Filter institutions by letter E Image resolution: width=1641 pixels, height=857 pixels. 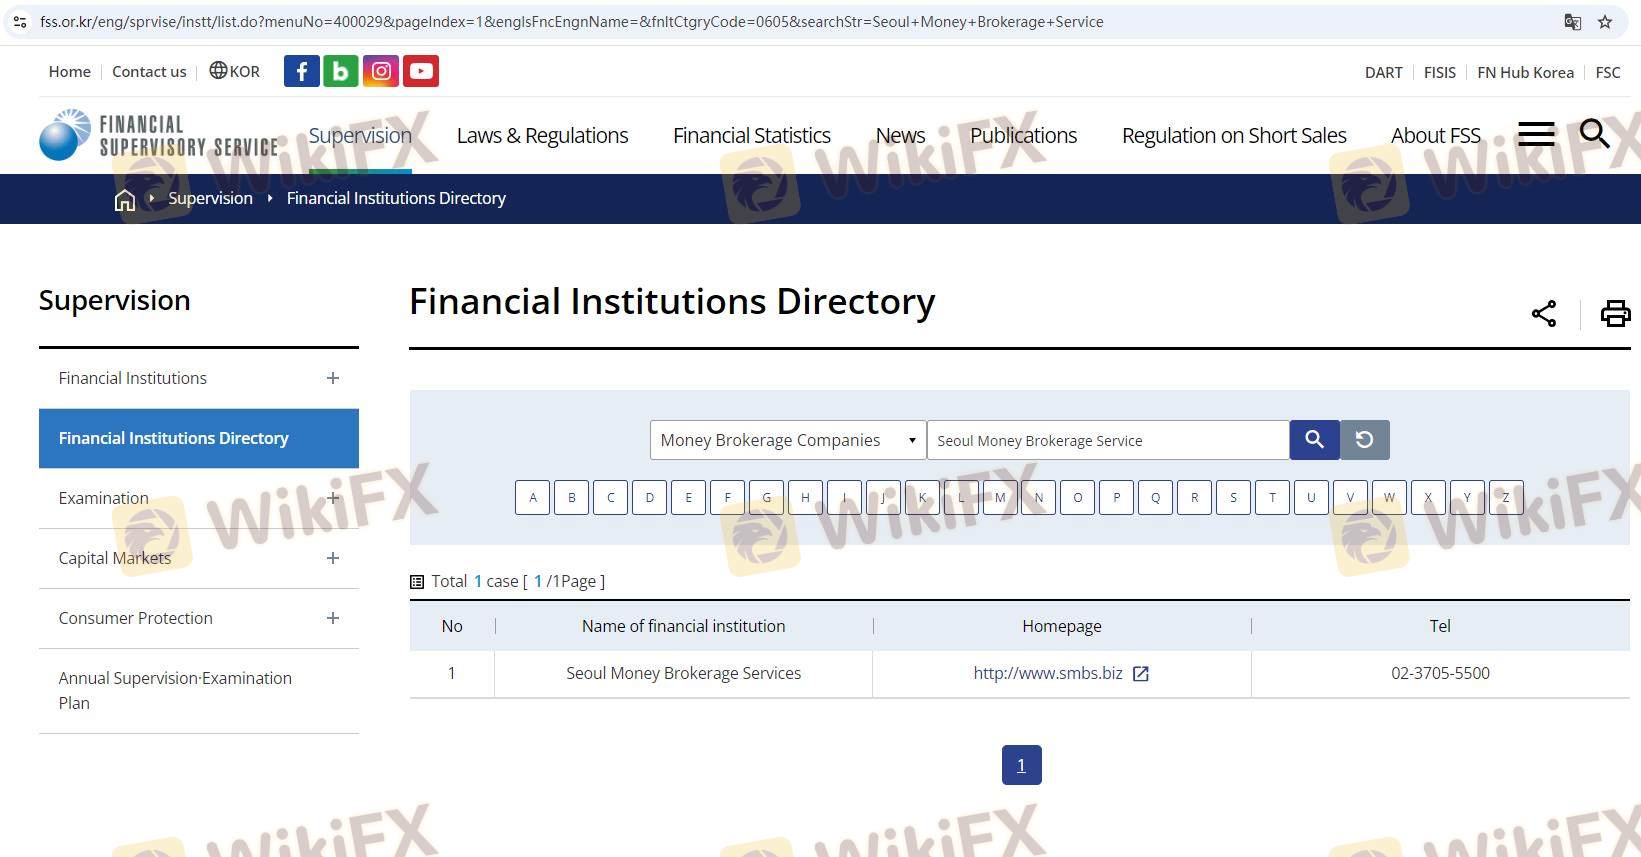689,497
